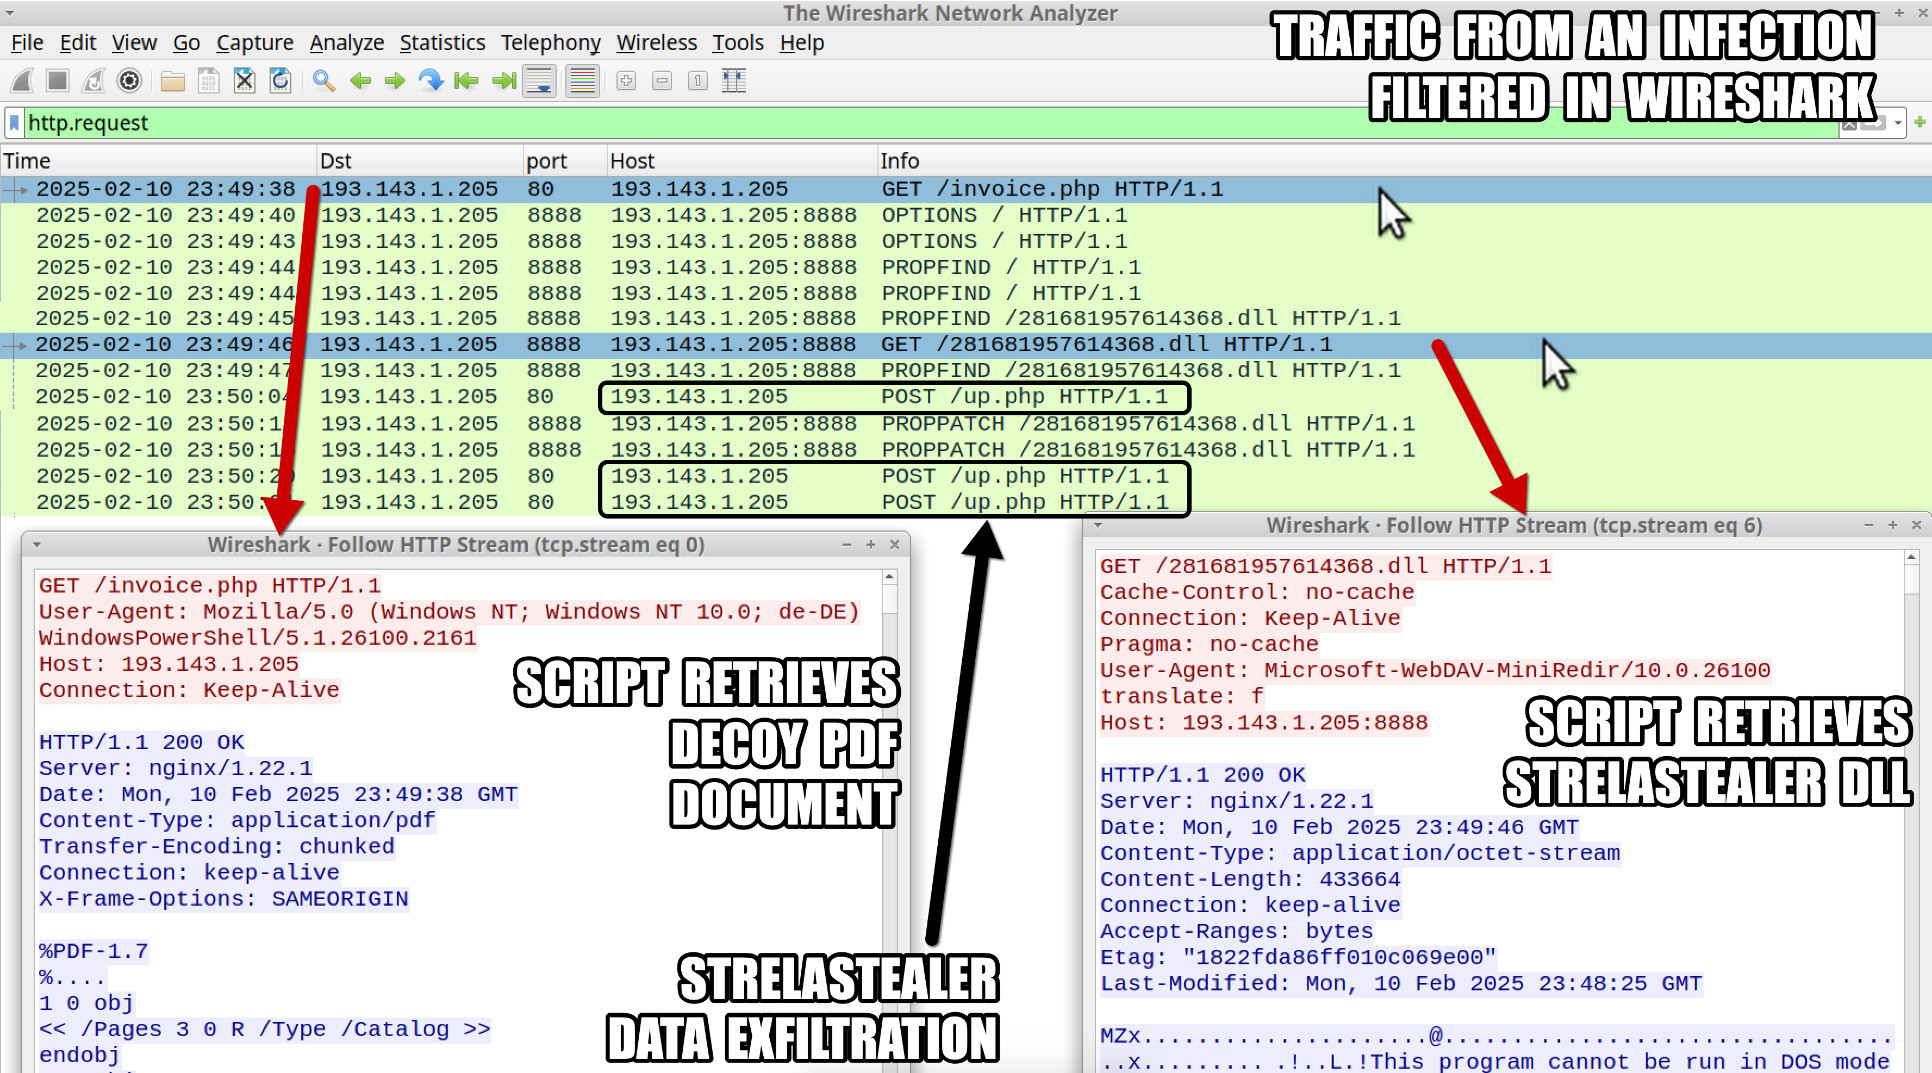Image resolution: width=1932 pixels, height=1073 pixels.
Task: Close this capture file icon
Action: click(x=244, y=81)
